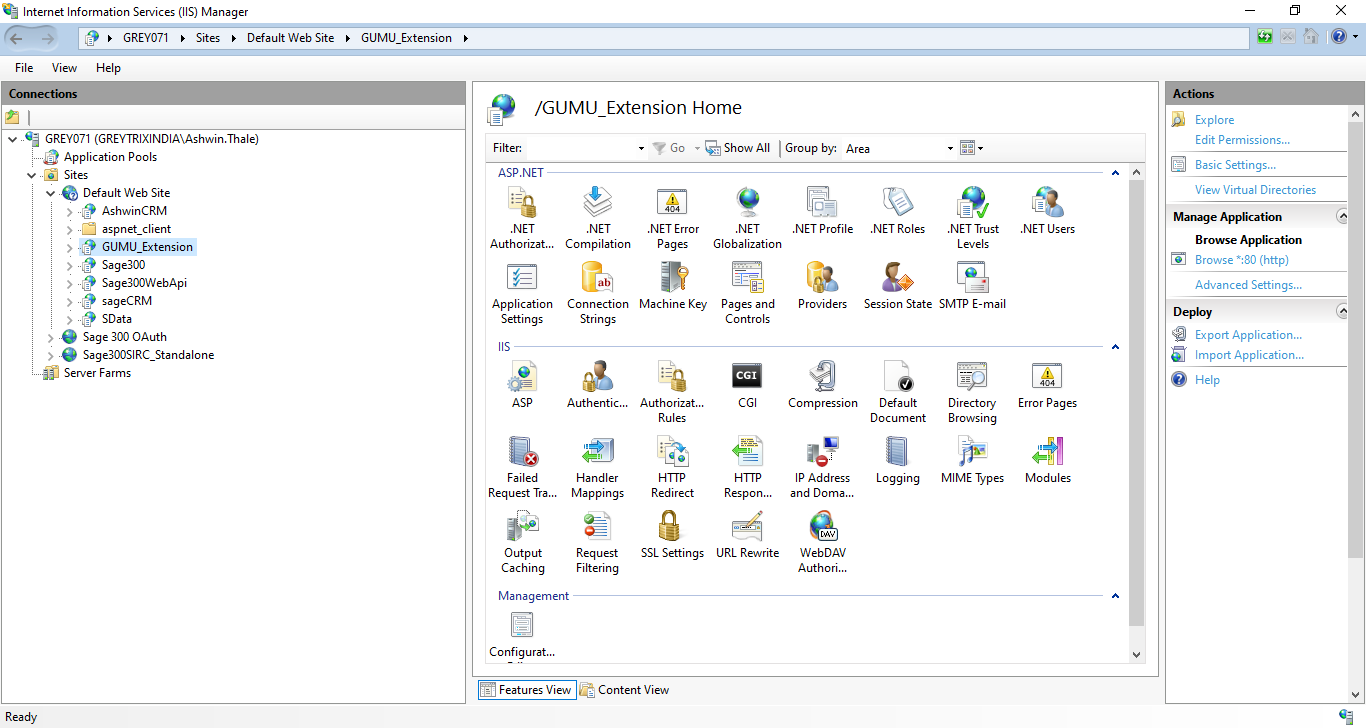Open IP Address and Domain Restrictions
1366x728 pixels.
tap(822, 467)
